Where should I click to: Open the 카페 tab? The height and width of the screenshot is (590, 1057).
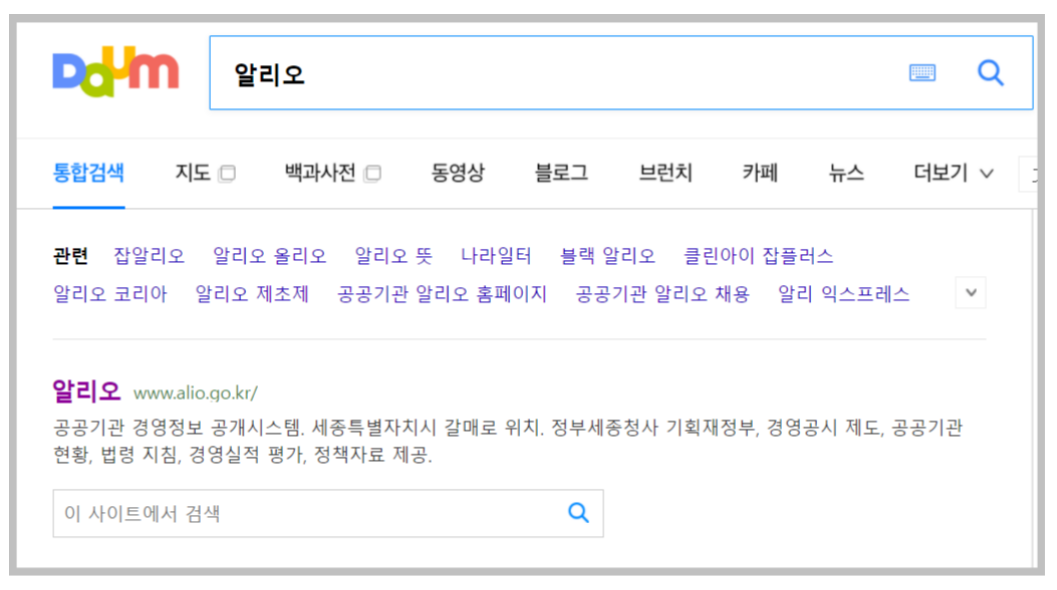coord(760,173)
